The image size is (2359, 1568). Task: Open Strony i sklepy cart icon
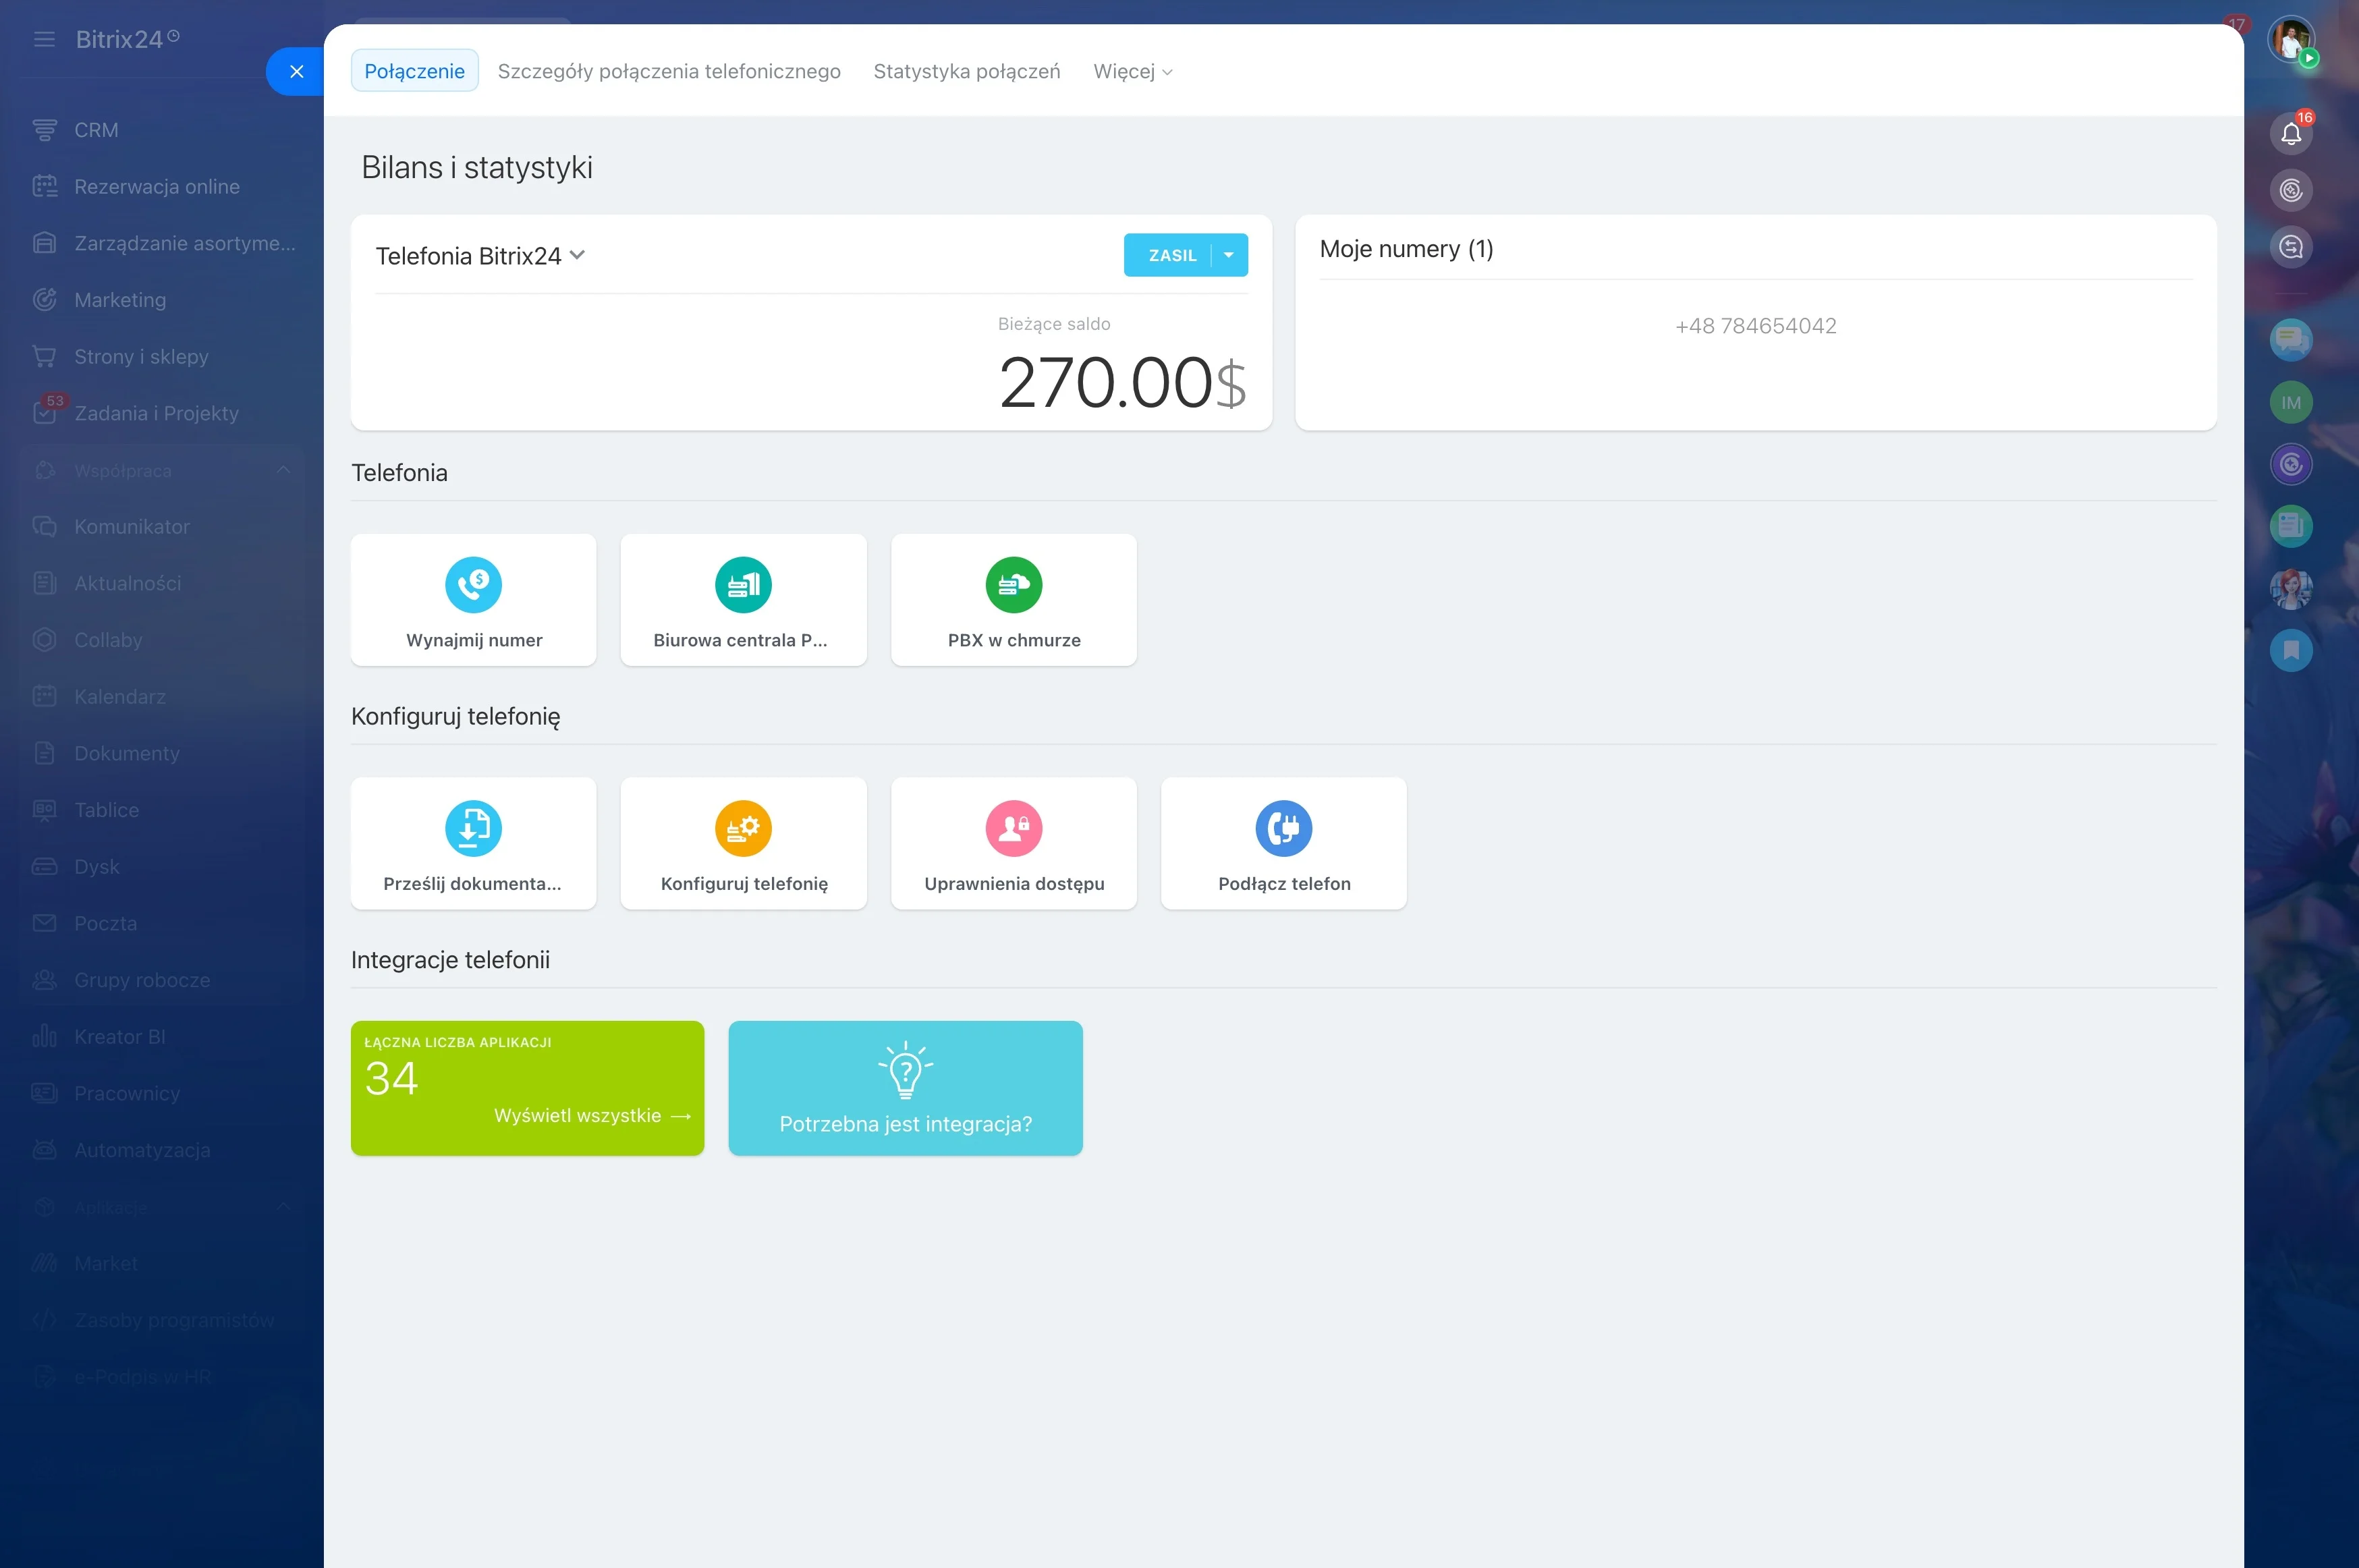click(x=44, y=357)
